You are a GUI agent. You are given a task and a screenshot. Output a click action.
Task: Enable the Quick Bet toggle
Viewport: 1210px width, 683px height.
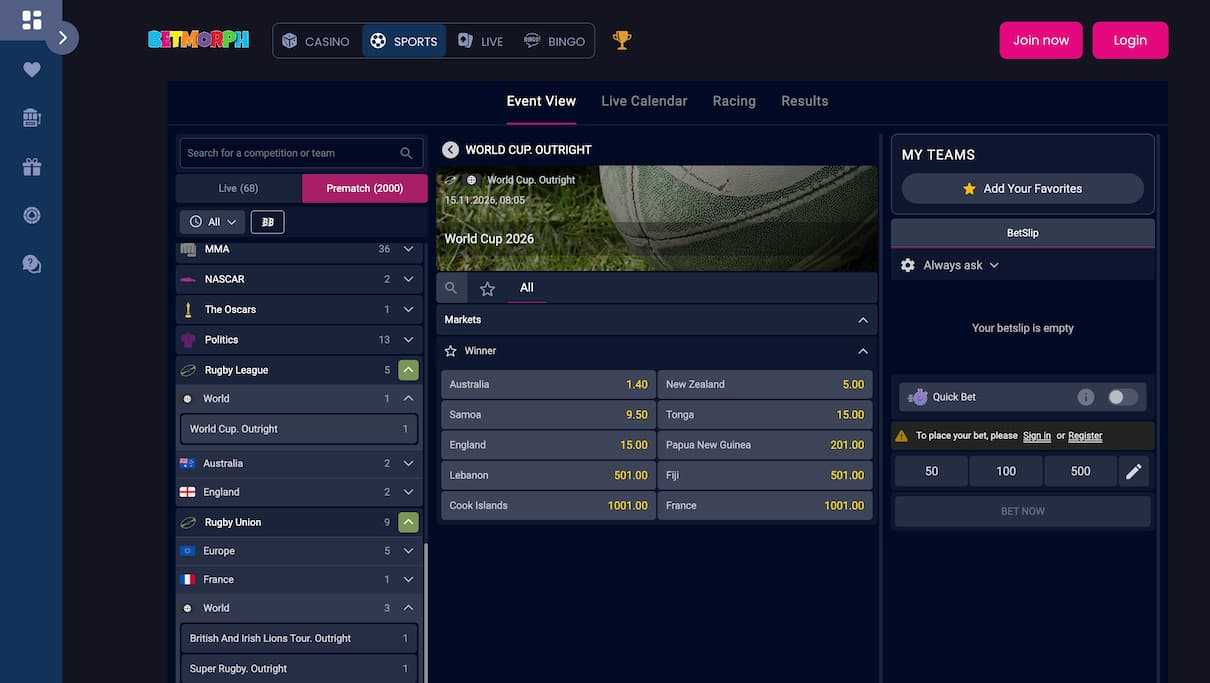pos(1122,397)
